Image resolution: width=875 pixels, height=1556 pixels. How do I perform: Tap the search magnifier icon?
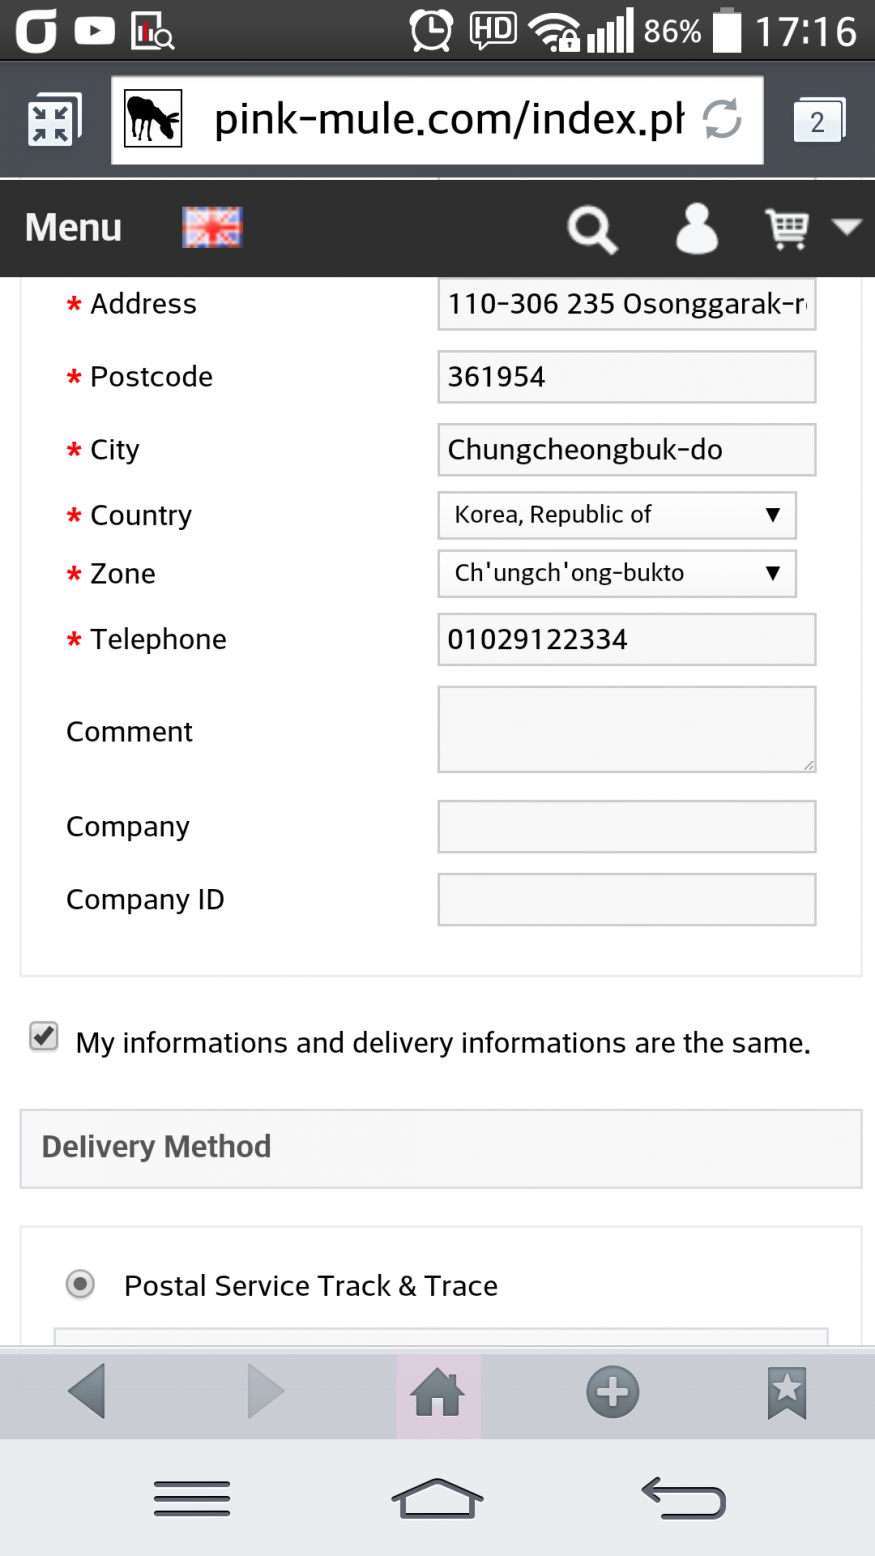click(x=593, y=229)
